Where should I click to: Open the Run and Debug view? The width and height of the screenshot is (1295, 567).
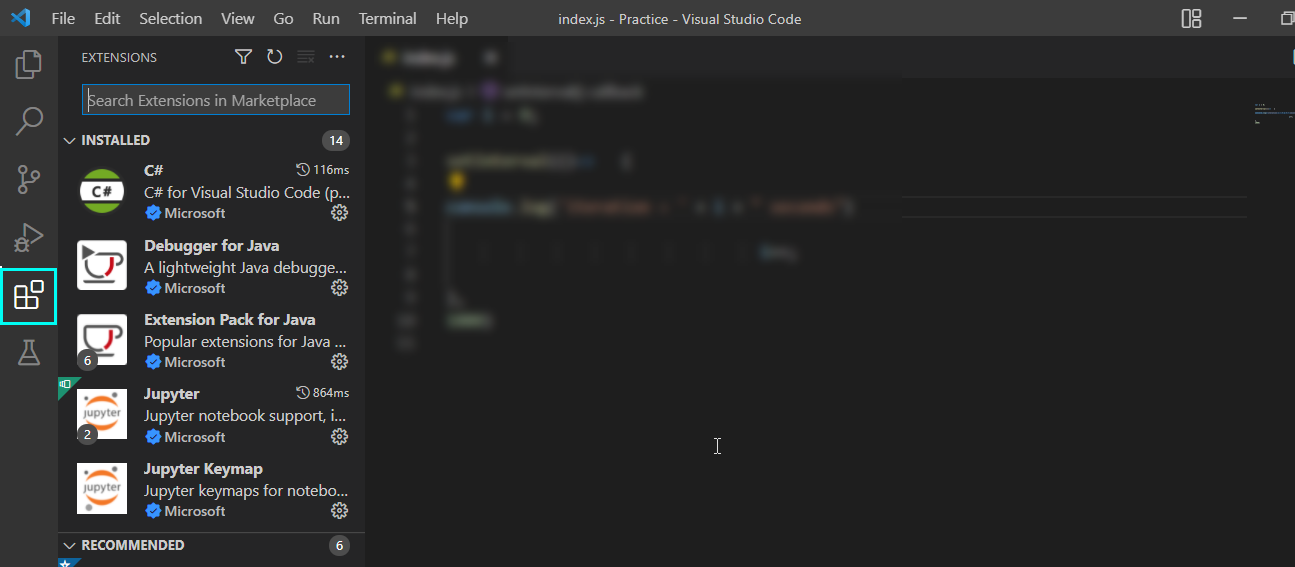[29, 238]
